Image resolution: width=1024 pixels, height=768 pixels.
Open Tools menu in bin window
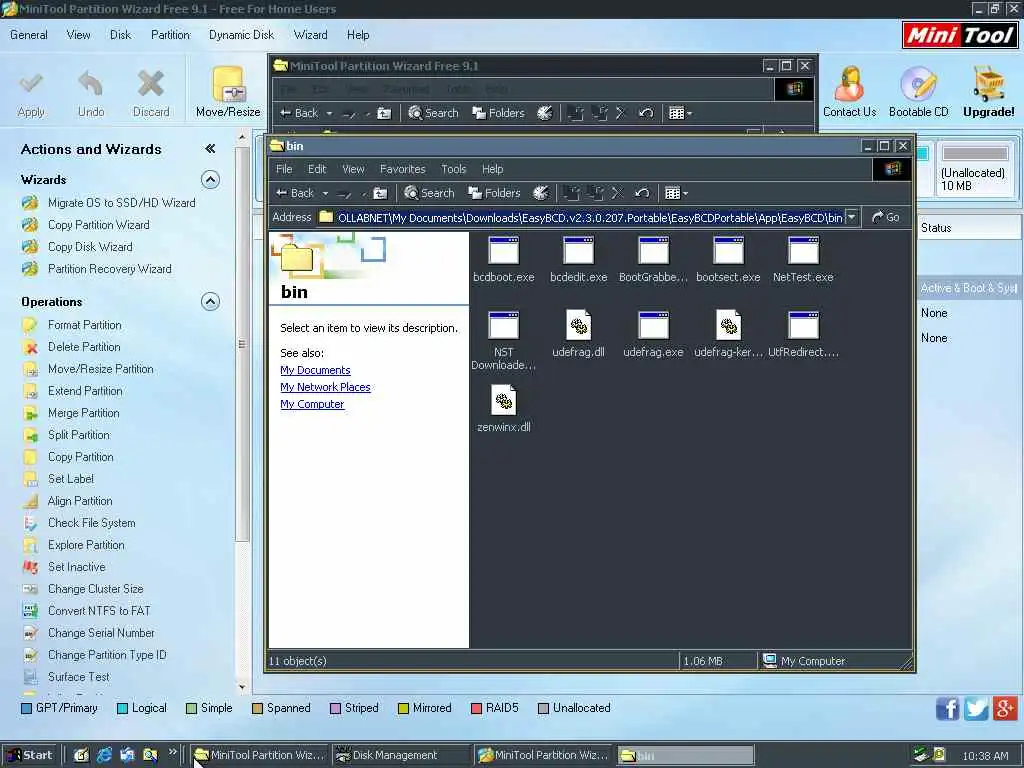tap(453, 169)
